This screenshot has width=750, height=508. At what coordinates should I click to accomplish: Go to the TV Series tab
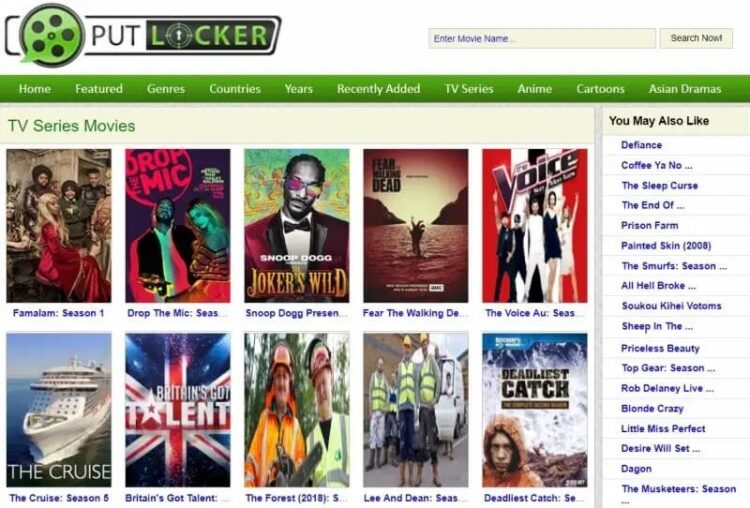(469, 89)
